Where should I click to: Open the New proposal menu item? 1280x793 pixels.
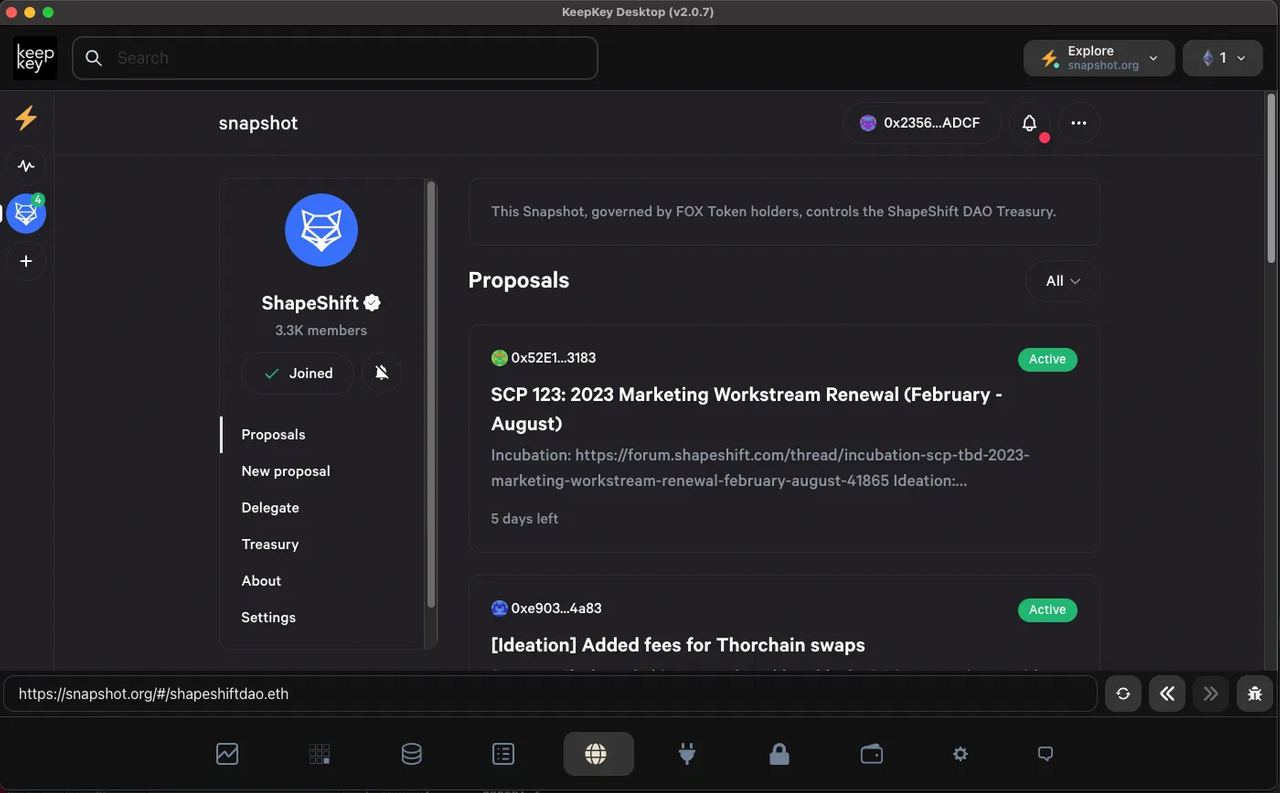click(285, 471)
